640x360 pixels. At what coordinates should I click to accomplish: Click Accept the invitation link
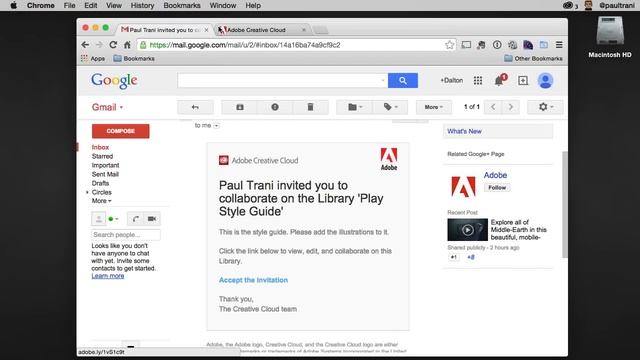point(253,280)
